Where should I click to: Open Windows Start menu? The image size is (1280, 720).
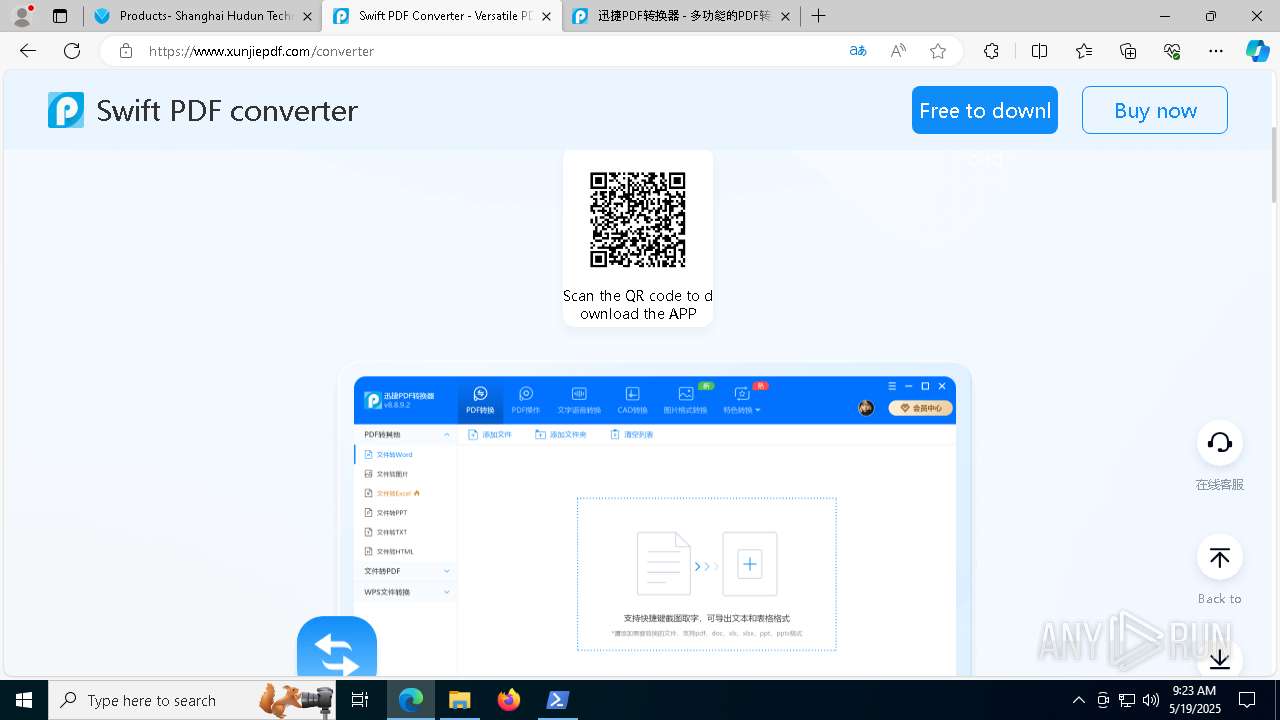pos(24,700)
